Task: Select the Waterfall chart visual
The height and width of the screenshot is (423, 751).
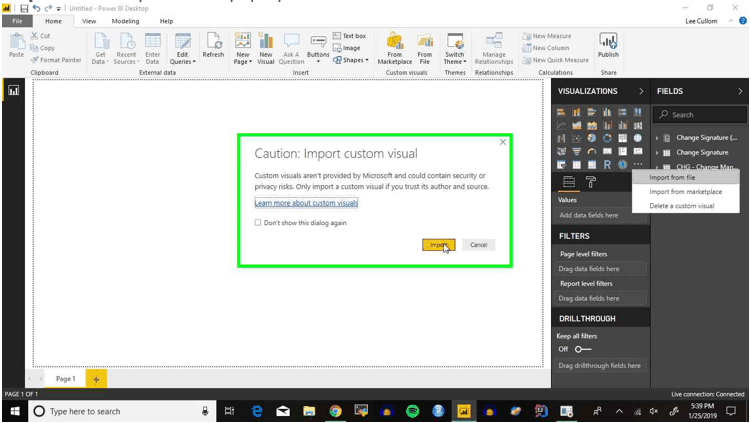Action: [x=561, y=138]
